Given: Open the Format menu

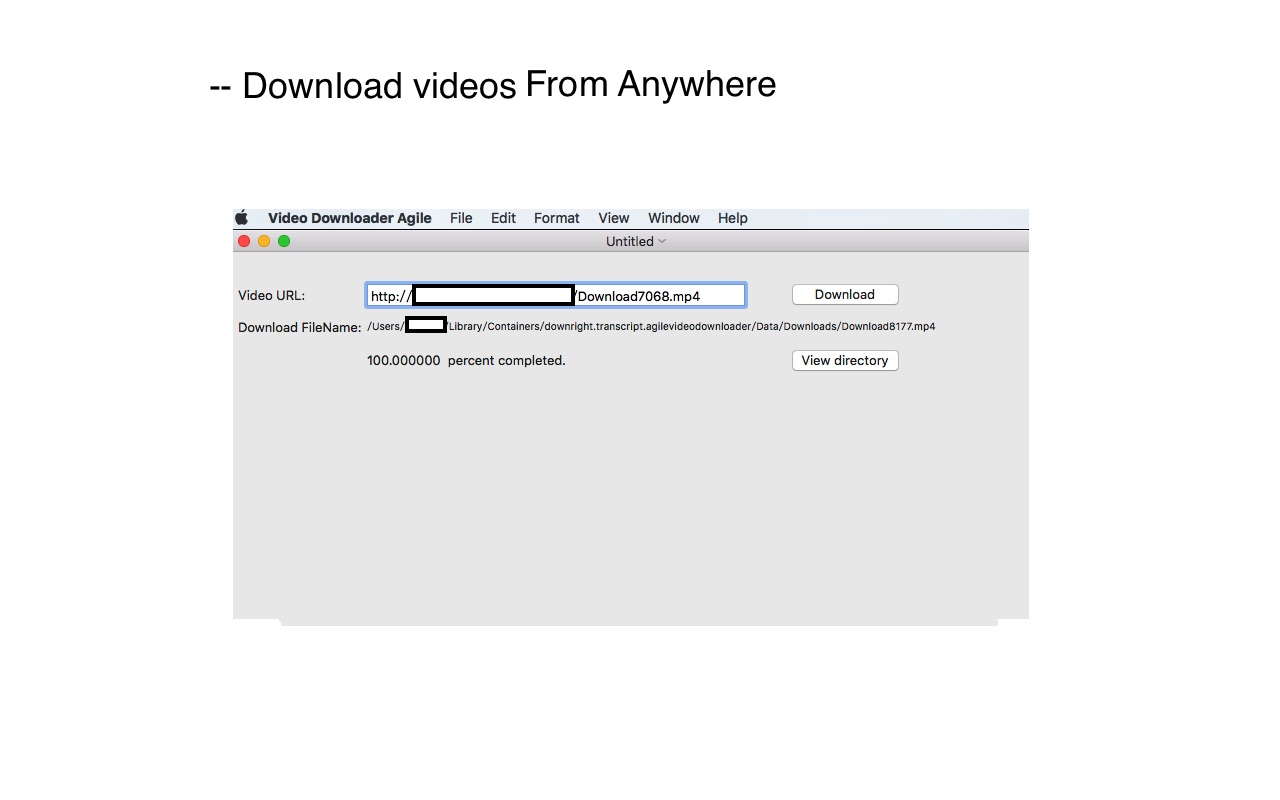Looking at the screenshot, I should [x=557, y=218].
